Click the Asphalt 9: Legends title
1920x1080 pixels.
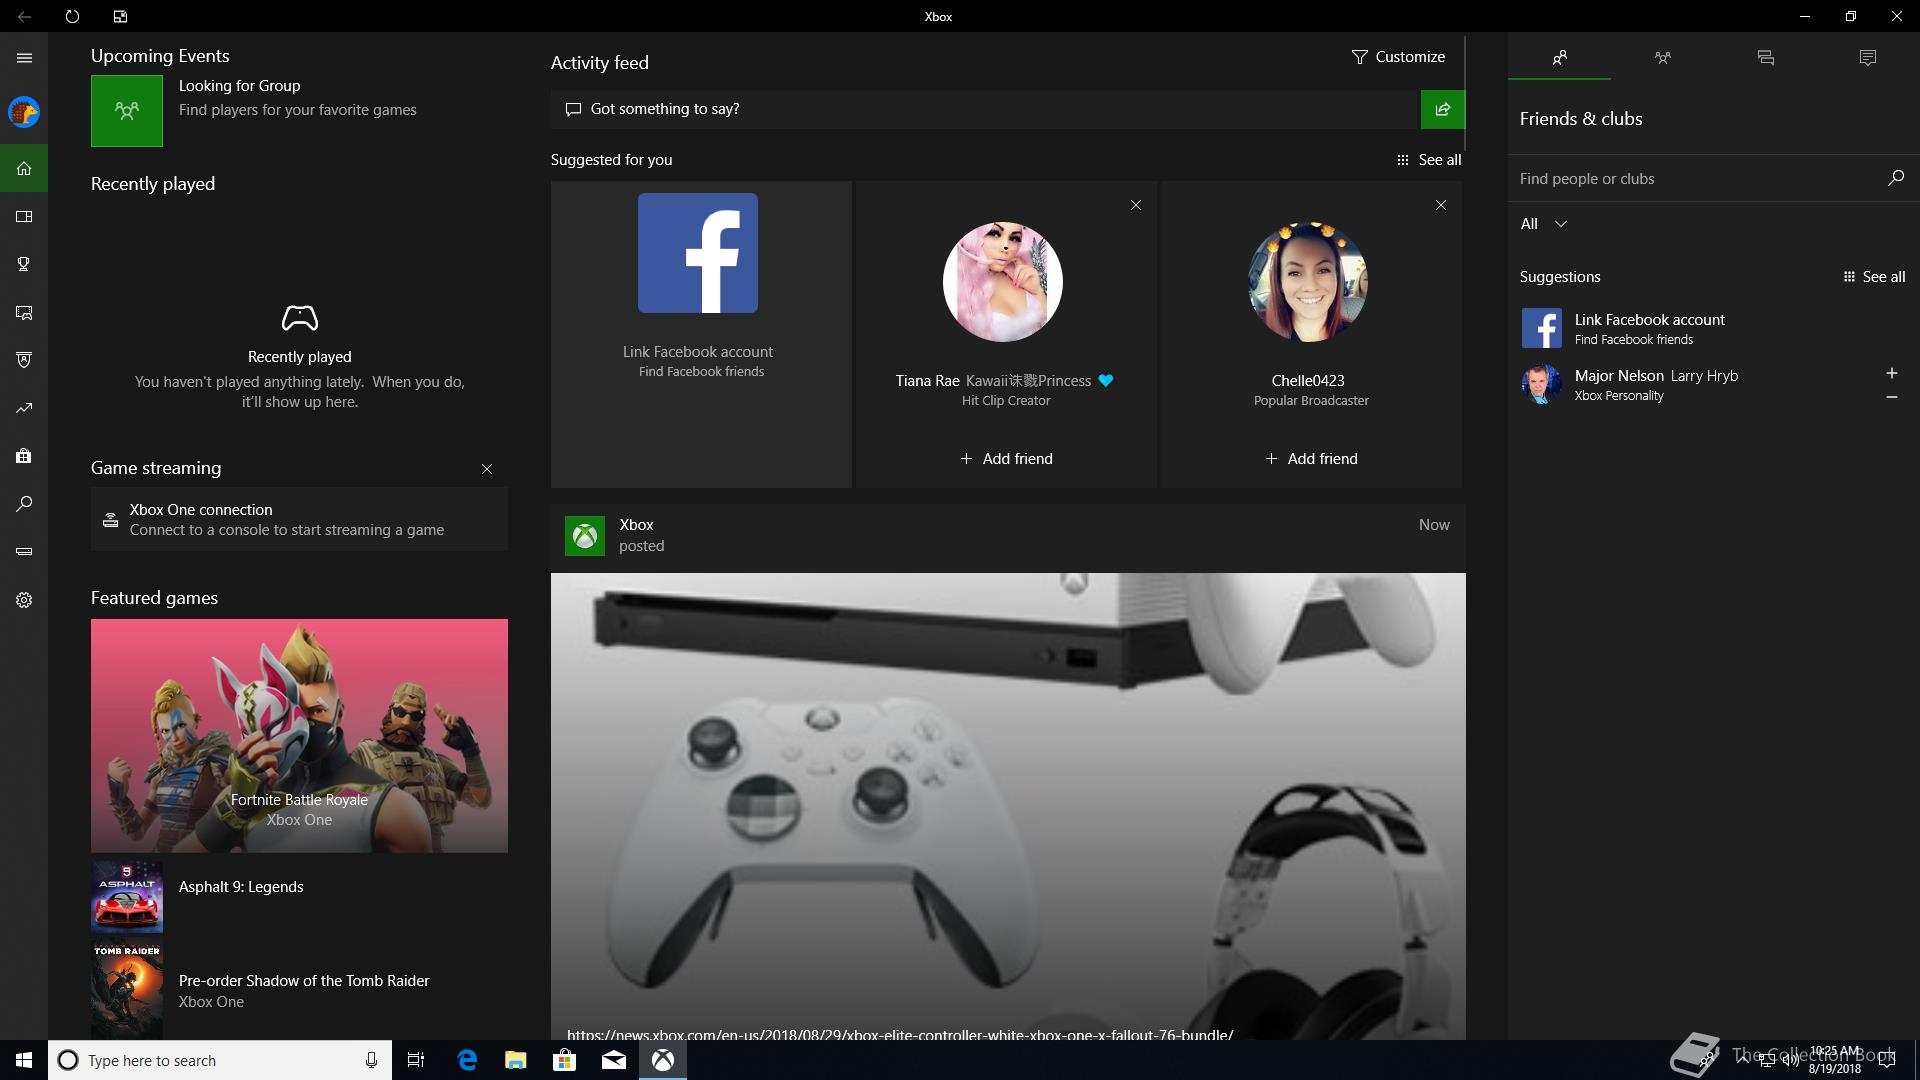(241, 887)
